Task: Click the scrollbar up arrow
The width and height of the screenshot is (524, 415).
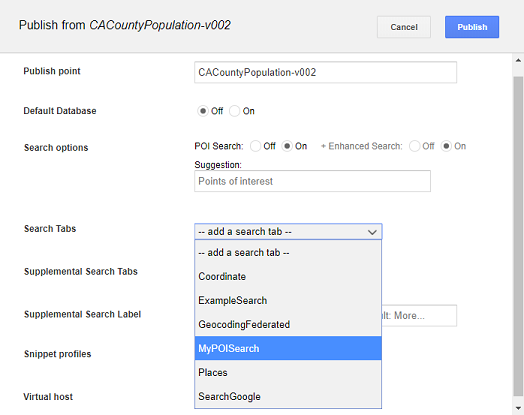Action: pyautogui.click(x=518, y=60)
